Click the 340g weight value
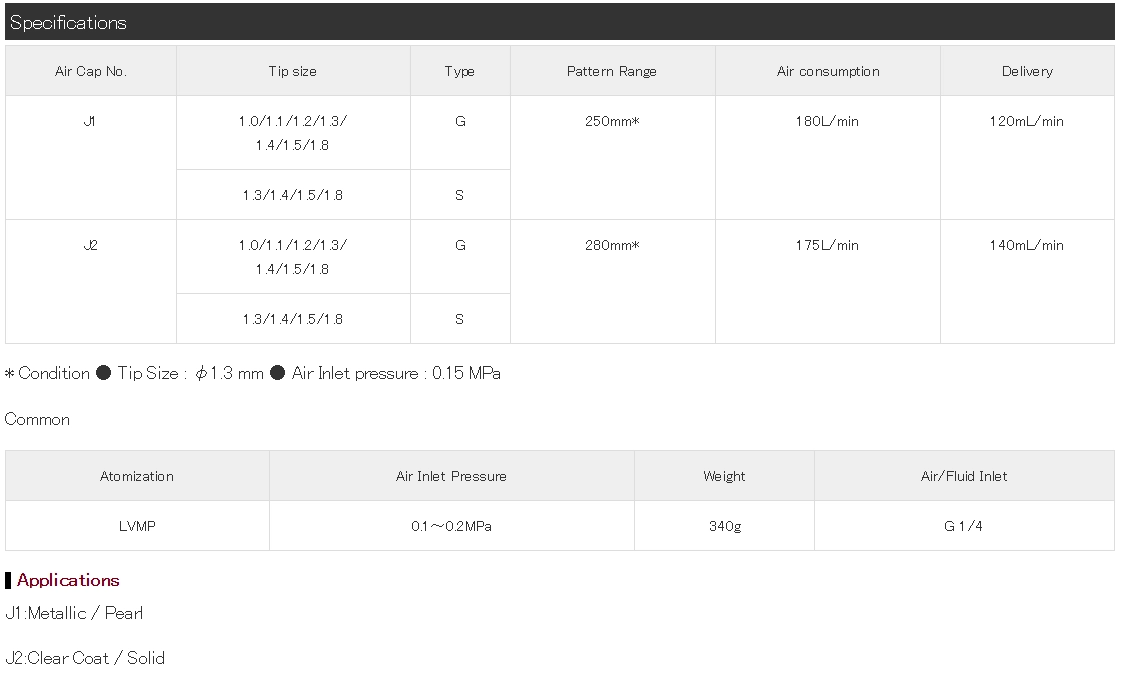 tap(724, 526)
